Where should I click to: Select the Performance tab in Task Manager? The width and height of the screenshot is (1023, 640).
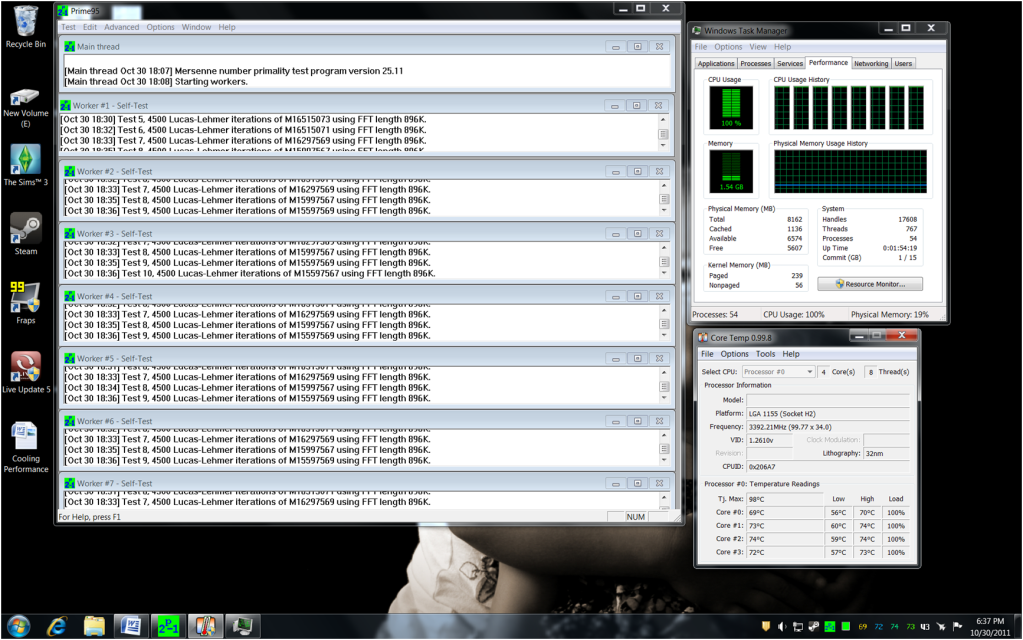(x=829, y=63)
